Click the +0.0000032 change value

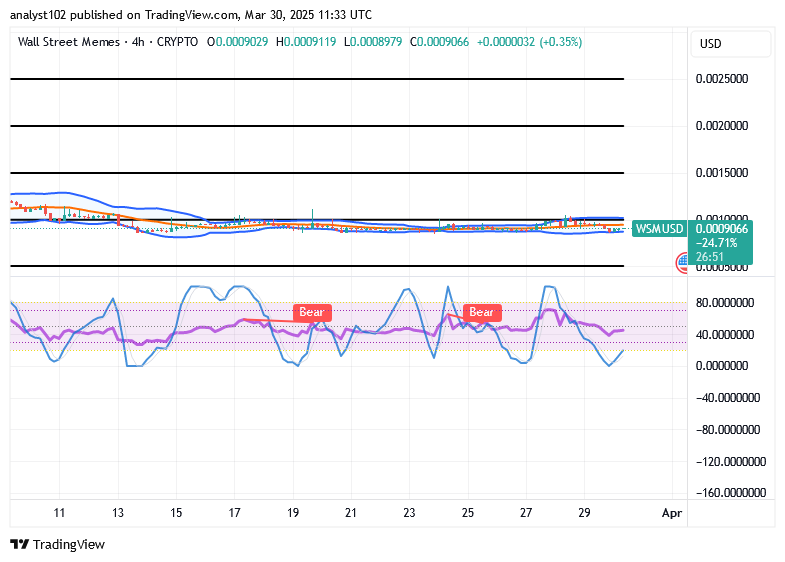coord(506,42)
